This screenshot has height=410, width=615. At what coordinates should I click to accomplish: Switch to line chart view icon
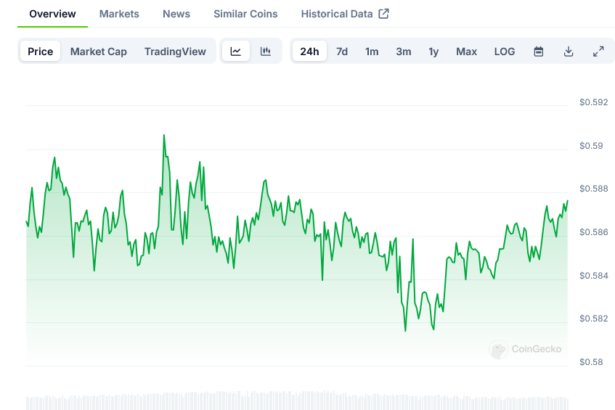(x=235, y=51)
